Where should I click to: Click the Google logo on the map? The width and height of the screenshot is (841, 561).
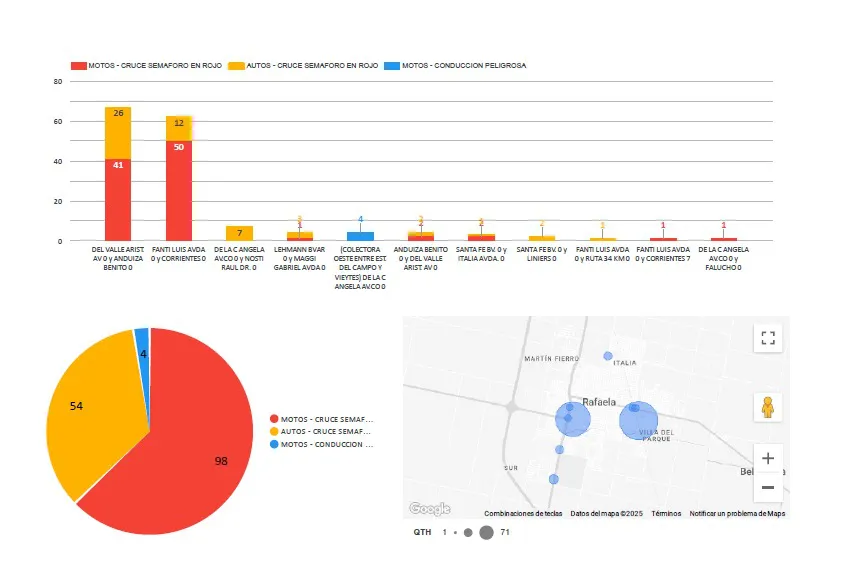tap(429, 510)
